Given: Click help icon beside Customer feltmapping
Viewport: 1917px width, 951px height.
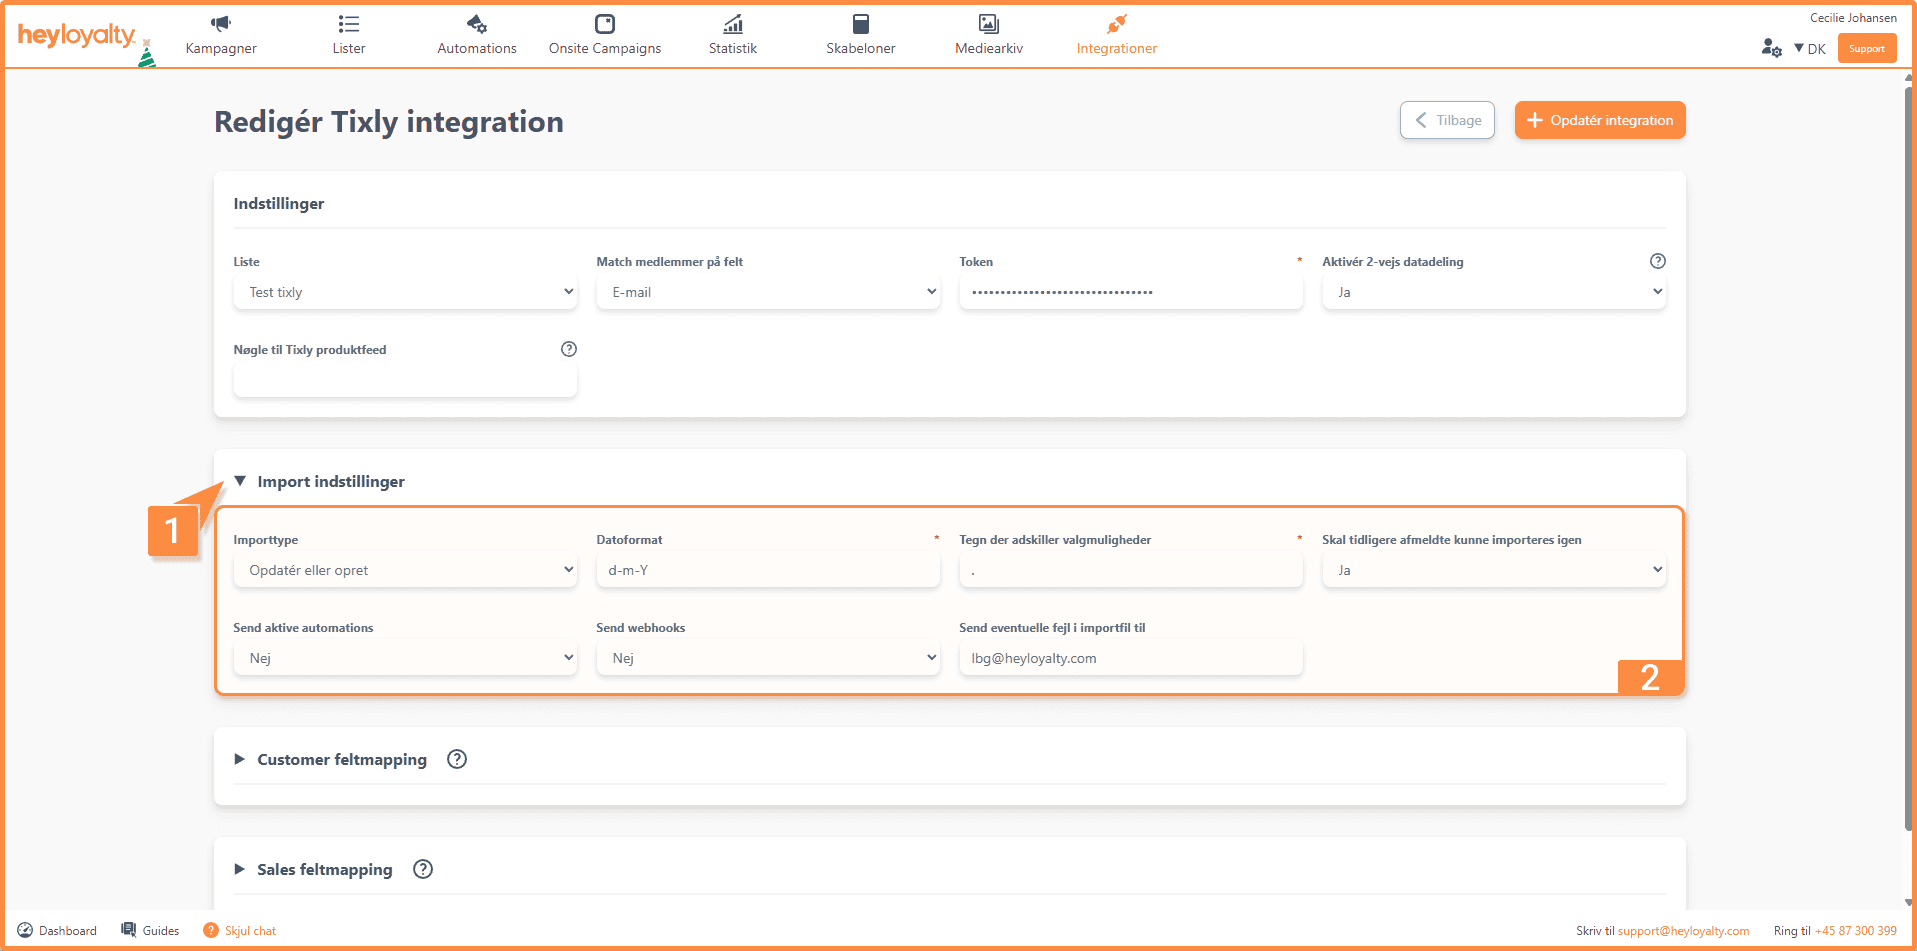Looking at the screenshot, I should tap(457, 759).
